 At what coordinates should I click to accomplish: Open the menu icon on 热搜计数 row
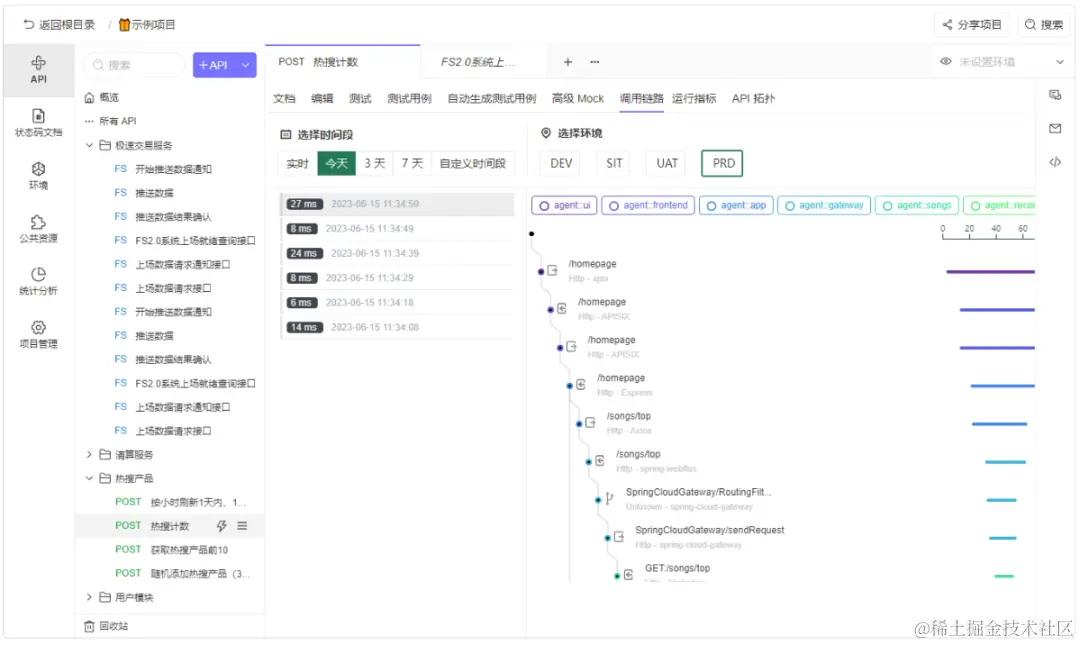tap(242, 526)
